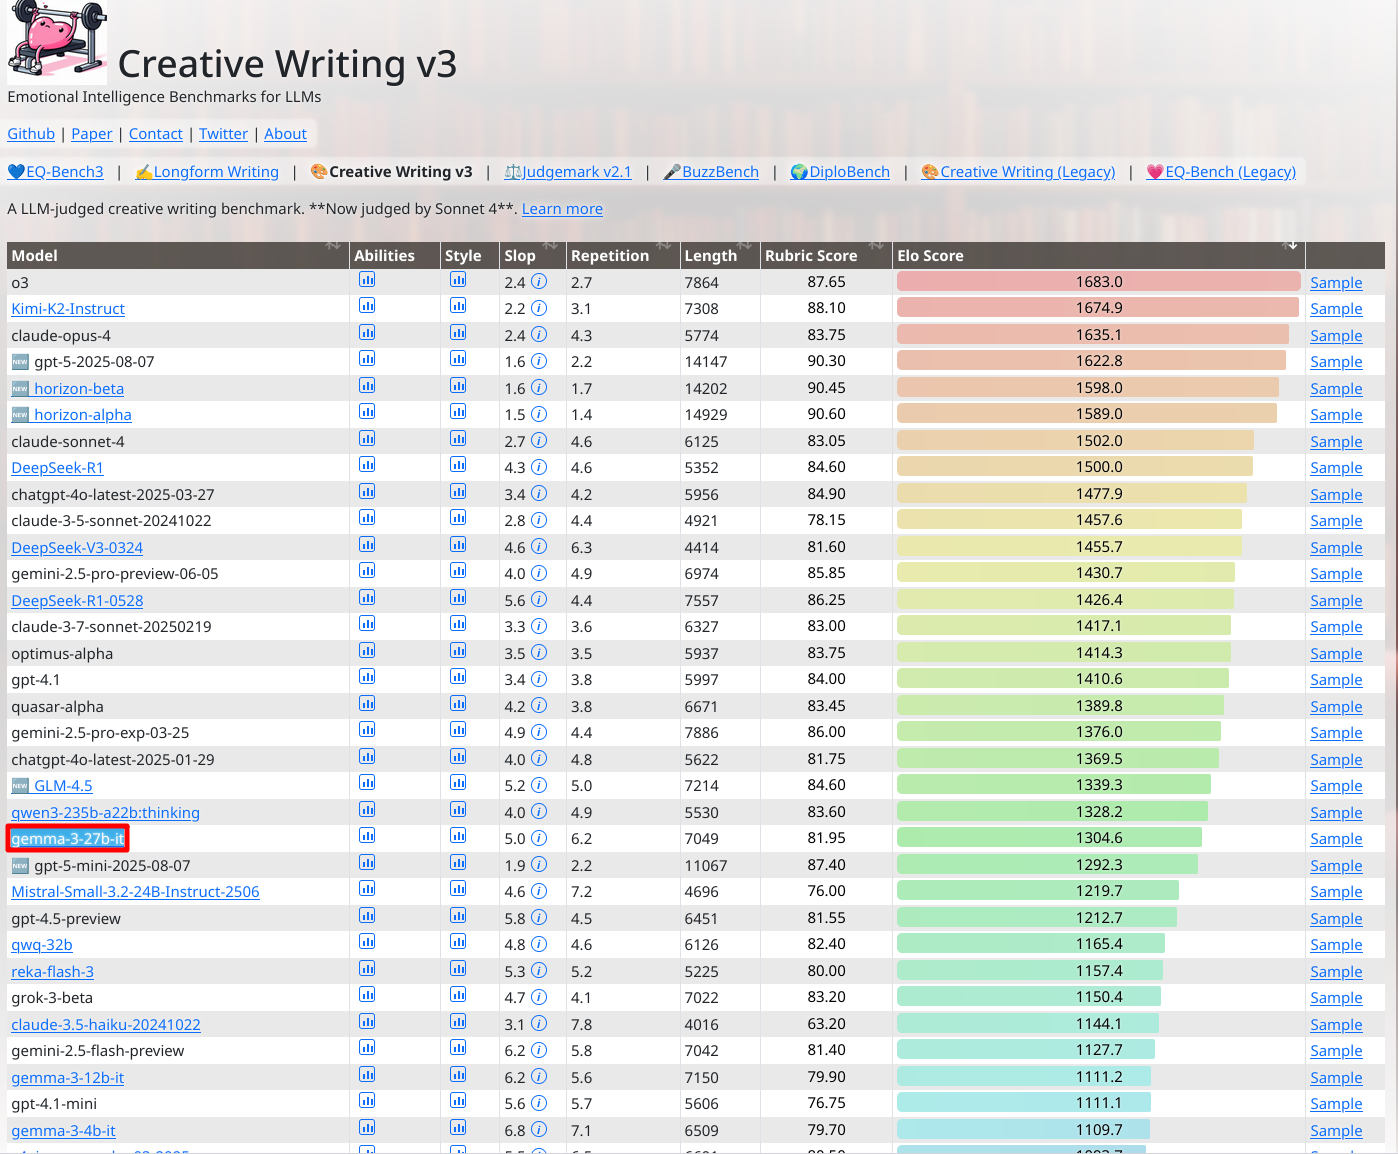Open Style chart for quasar-alpha
Screen dimensions: 1398x1154
coord(458,704)
